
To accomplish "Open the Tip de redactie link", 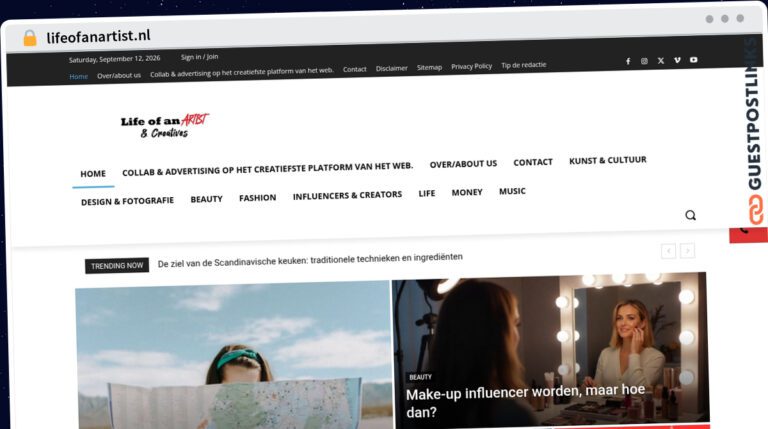I will point(523,65).
